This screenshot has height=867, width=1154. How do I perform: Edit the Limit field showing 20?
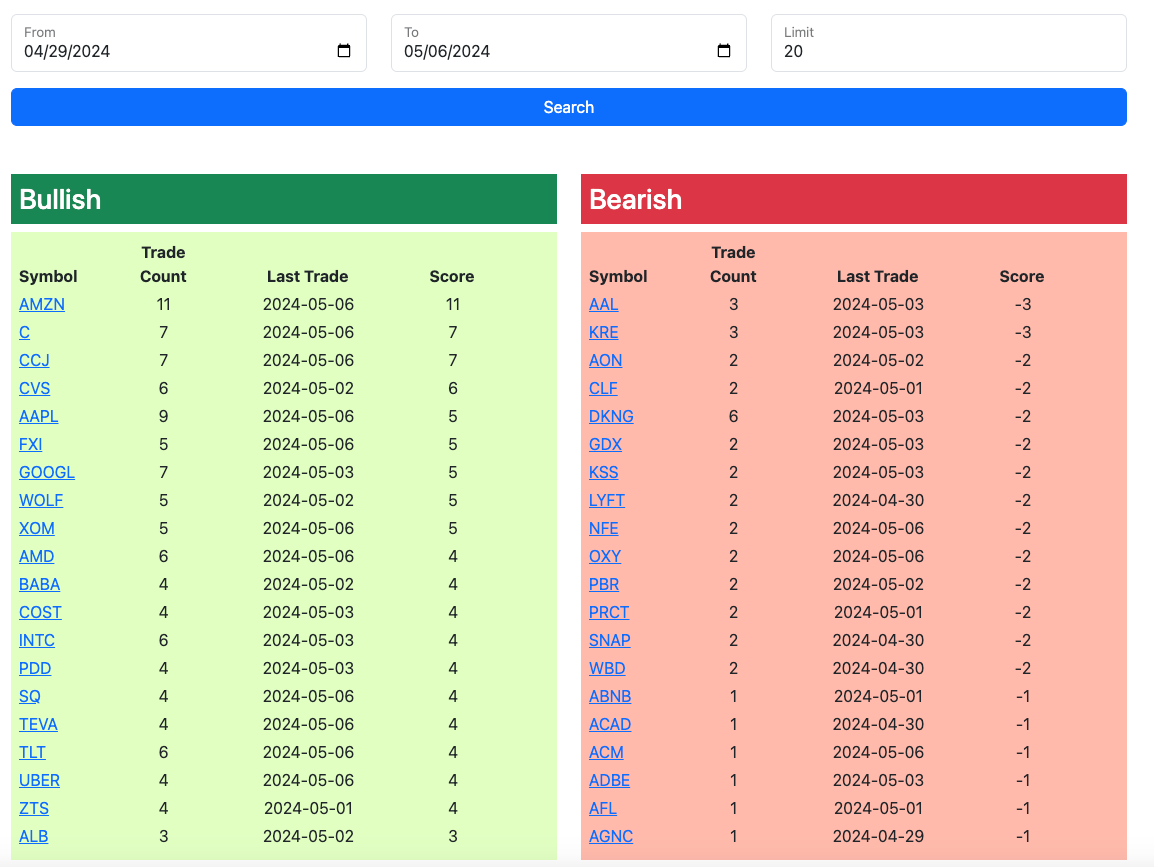click(x=949, y=43)
